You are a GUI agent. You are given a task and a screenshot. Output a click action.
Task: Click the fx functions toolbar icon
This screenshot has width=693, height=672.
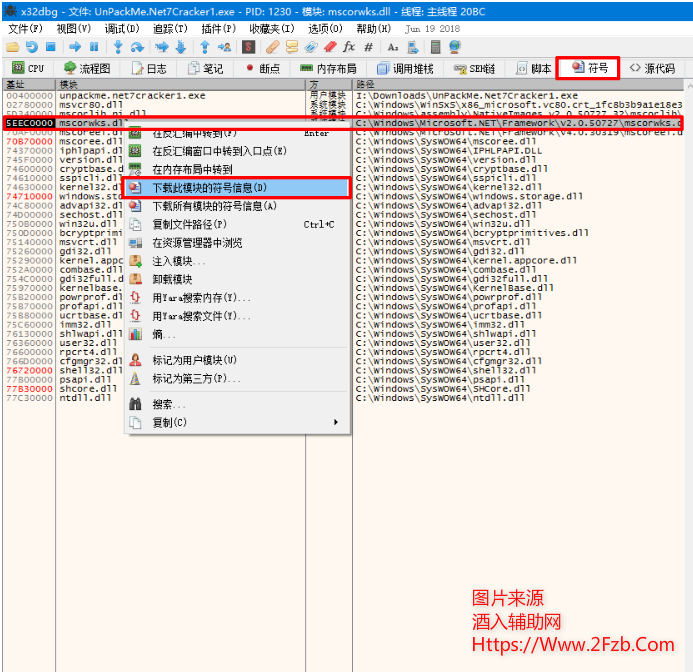(x=349, y=47)
